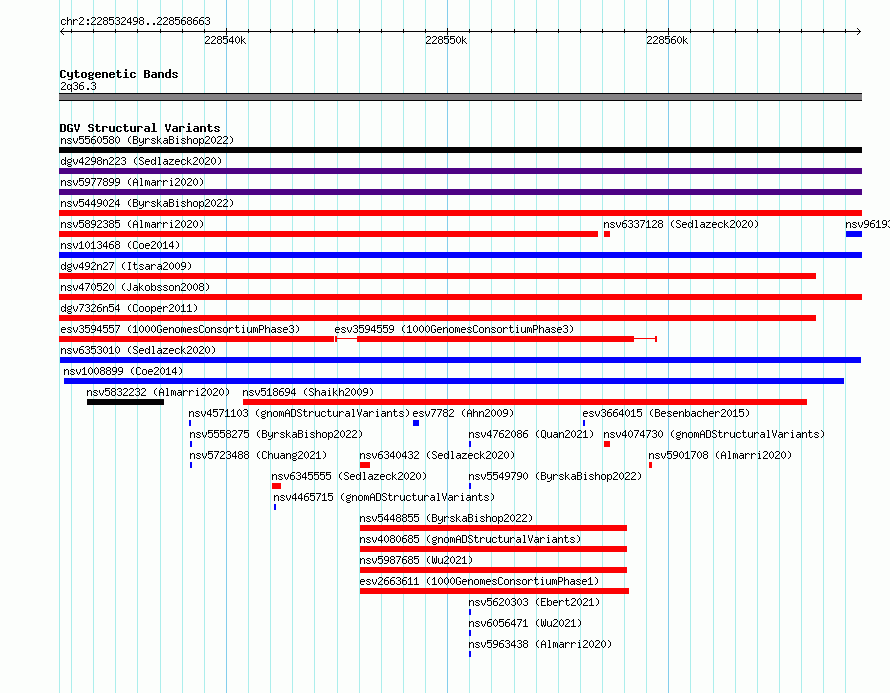Image resolution: width=890 pixels, height=693 pixels.
Task: Click the left arrow on the ruler
Action: point(63,31)
